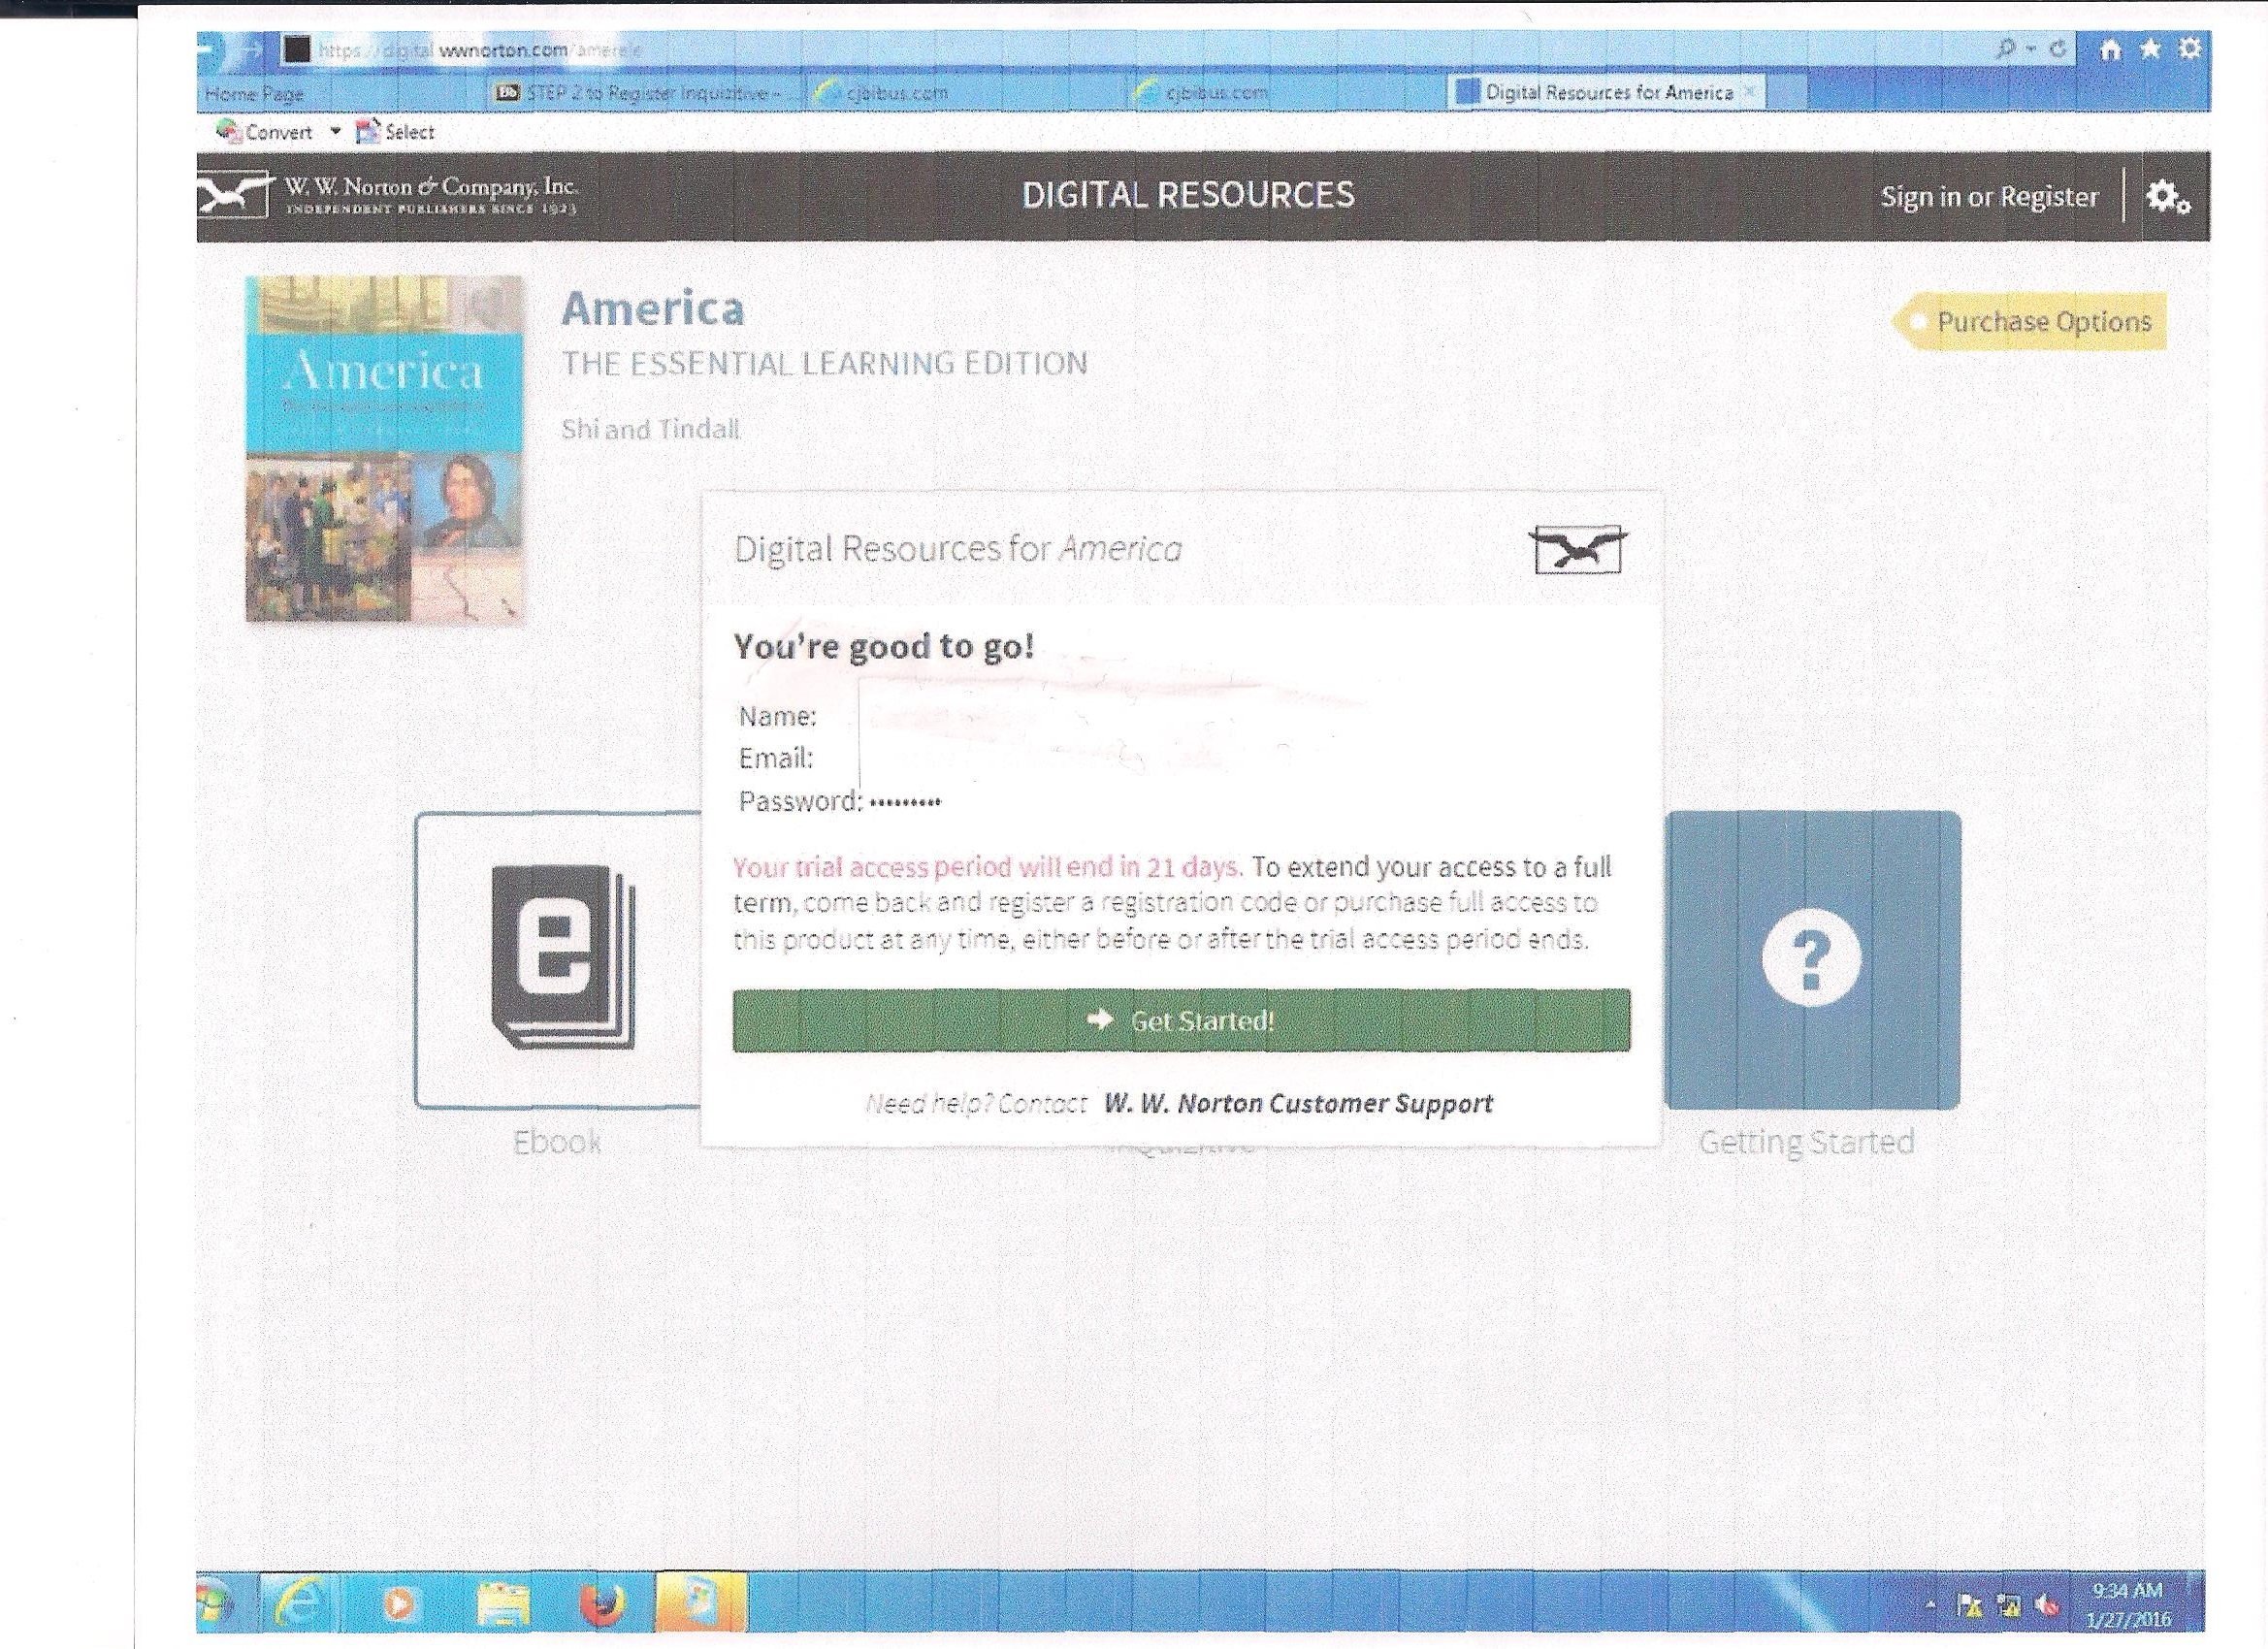Click the green Get Started! button

(1181, 1020)
